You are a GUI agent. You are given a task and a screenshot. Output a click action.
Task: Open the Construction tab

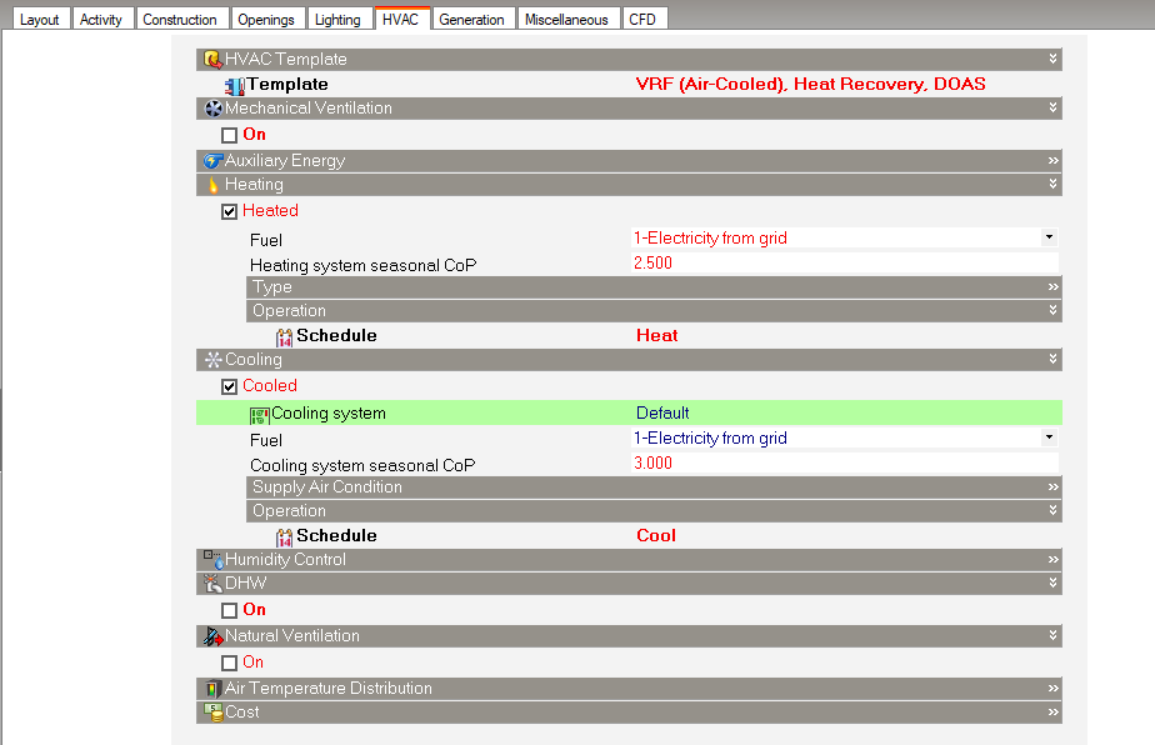coord(180,19)
